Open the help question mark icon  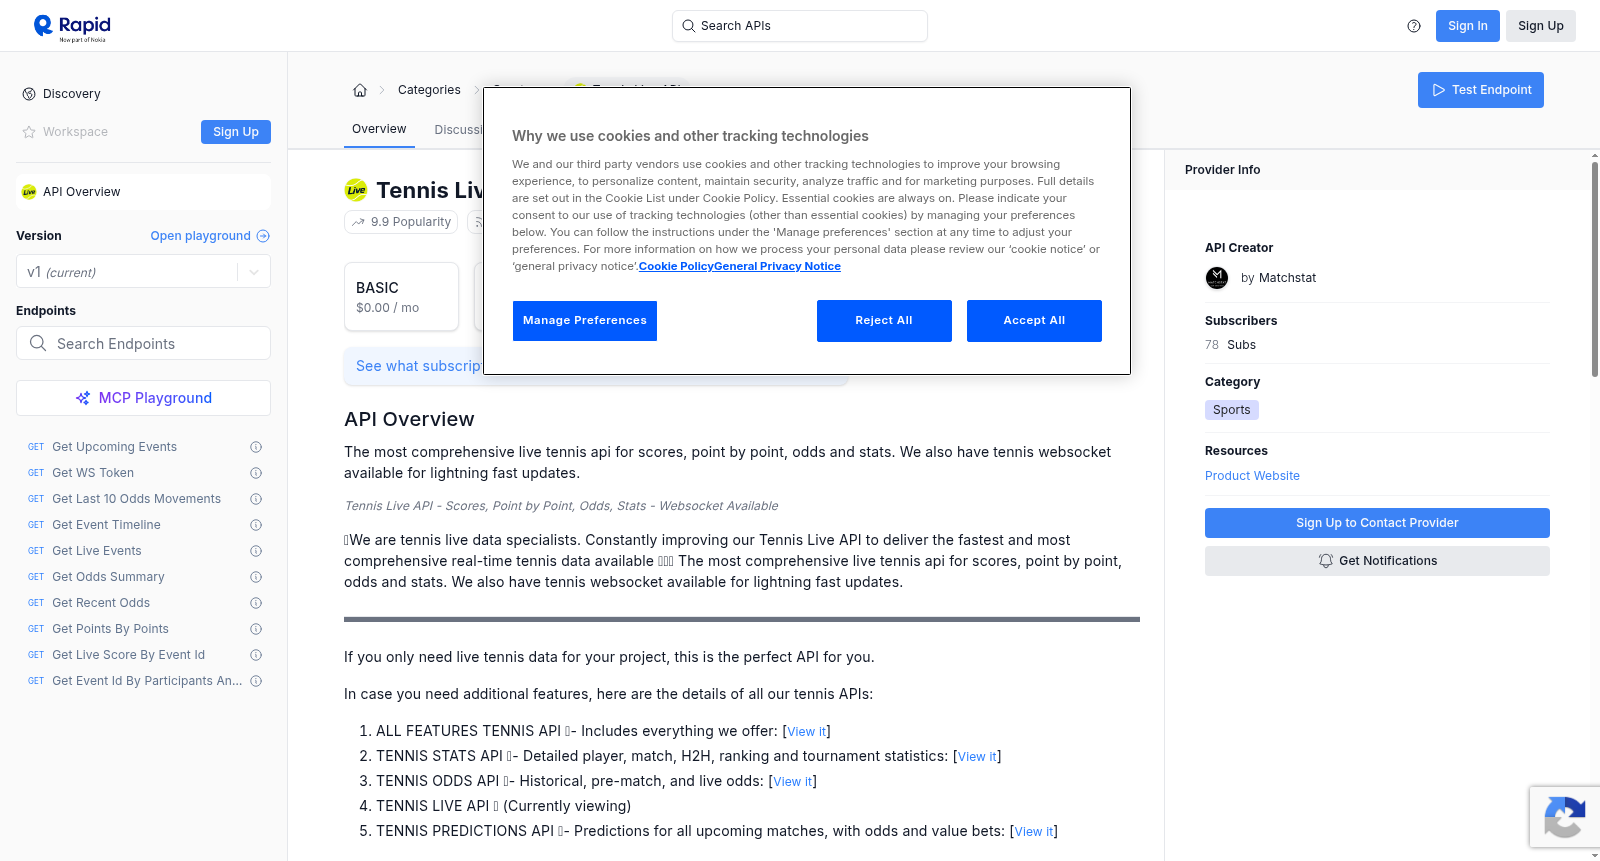click(1414, 26)
